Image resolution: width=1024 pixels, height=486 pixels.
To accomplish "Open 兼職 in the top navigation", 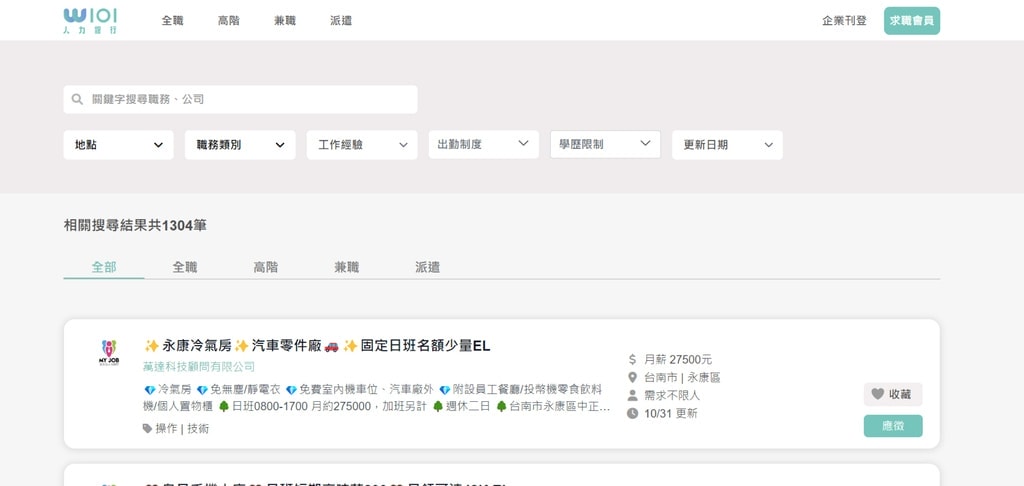I will pyautogui.click(x=285, y=21).
